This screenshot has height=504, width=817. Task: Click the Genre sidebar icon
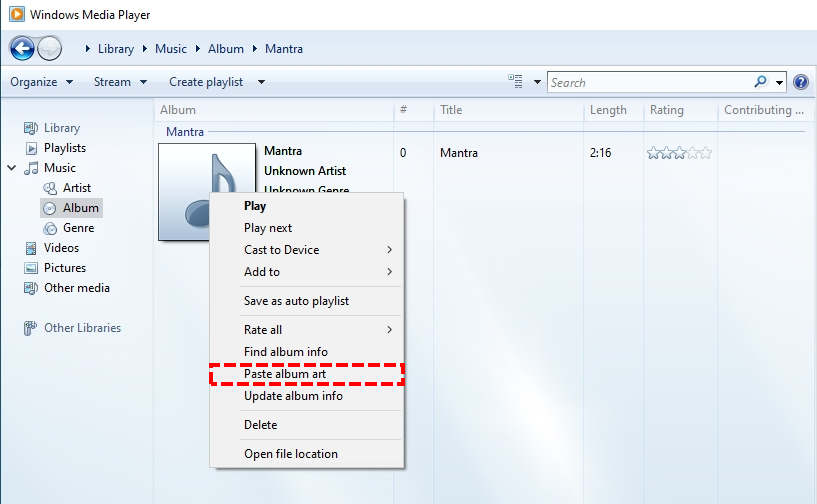tap(50, 228)
